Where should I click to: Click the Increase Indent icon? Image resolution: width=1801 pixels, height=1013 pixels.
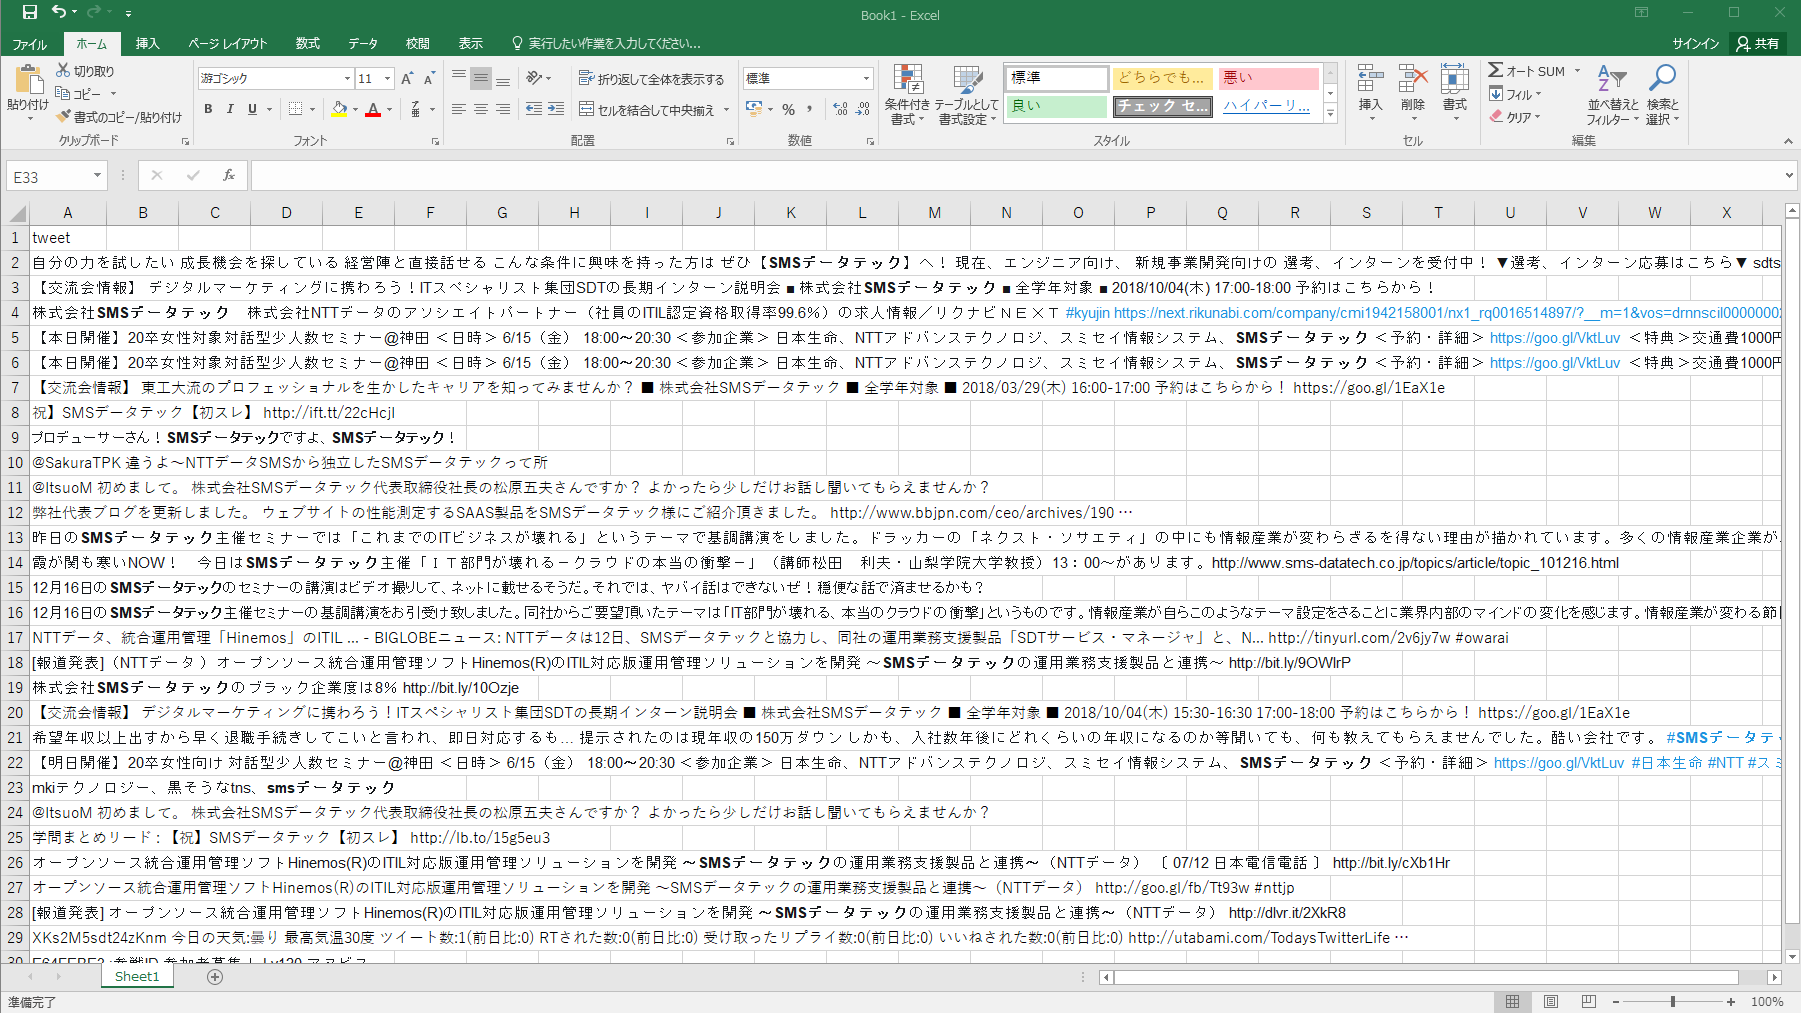(556, 109)
